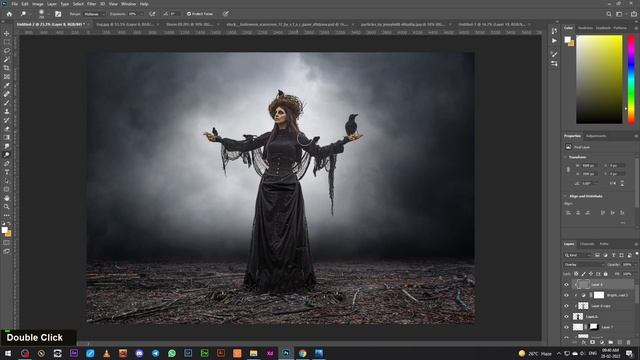The height and width of the screenshot is (360, 640).
Task: Open the Overlay blend mode dropdown
Action: click(x=583, y=264)
